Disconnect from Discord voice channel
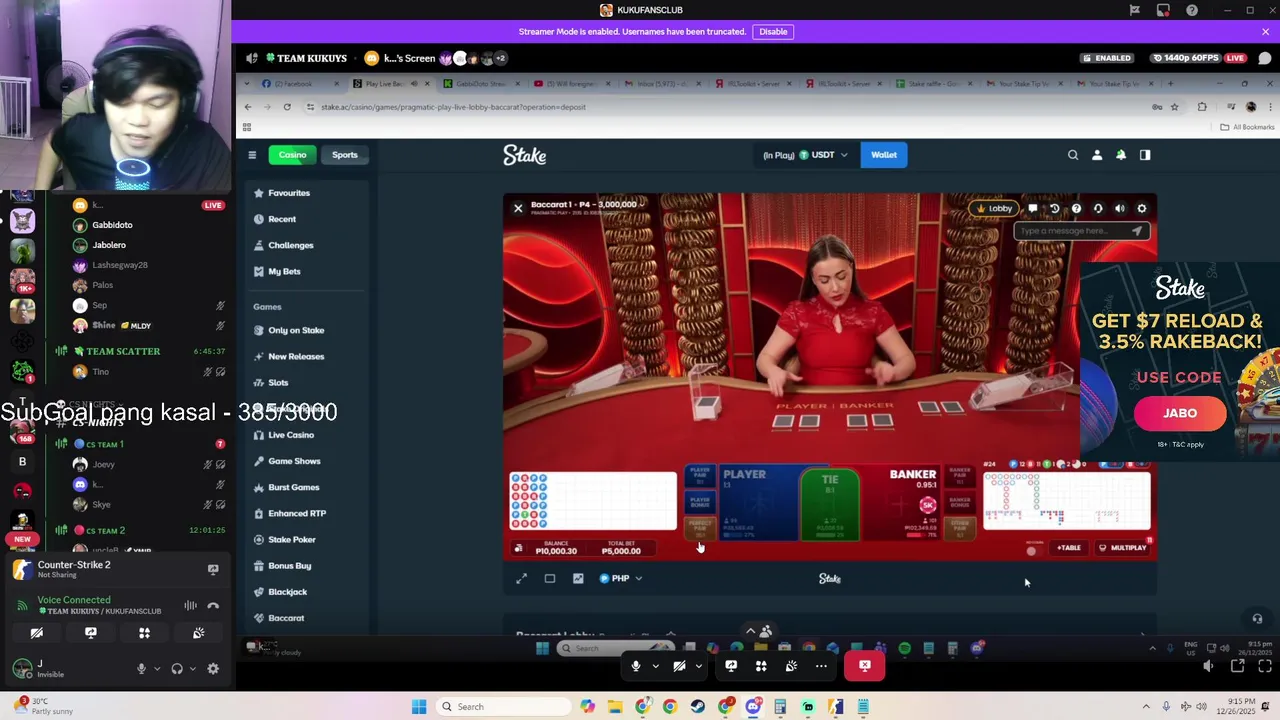The height and width of the screenshot is (720, 1280). [x=213, y=605]
